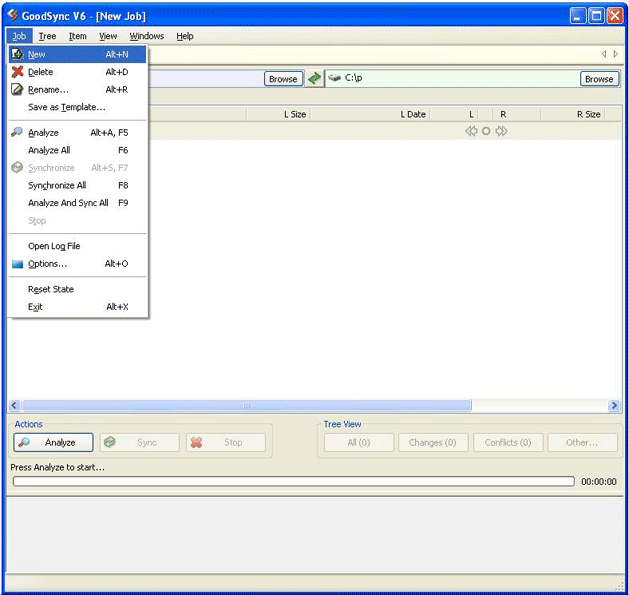Click the grayed Synchronize menu entry

click(77, 168)
